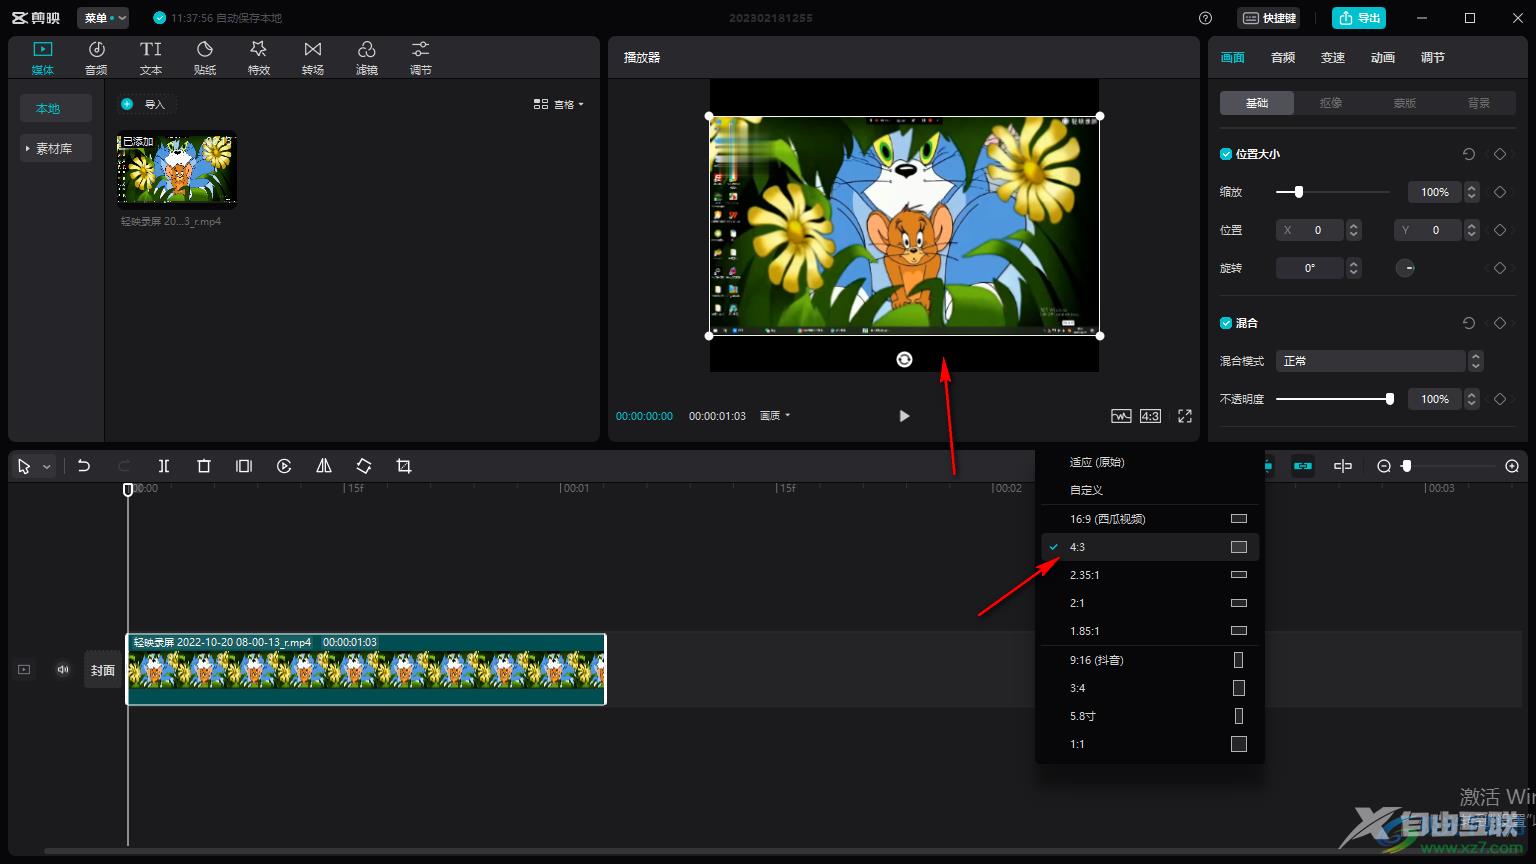Open the 滤镜 filters panel
This screenshot has height=864, width=1536.
367,58
